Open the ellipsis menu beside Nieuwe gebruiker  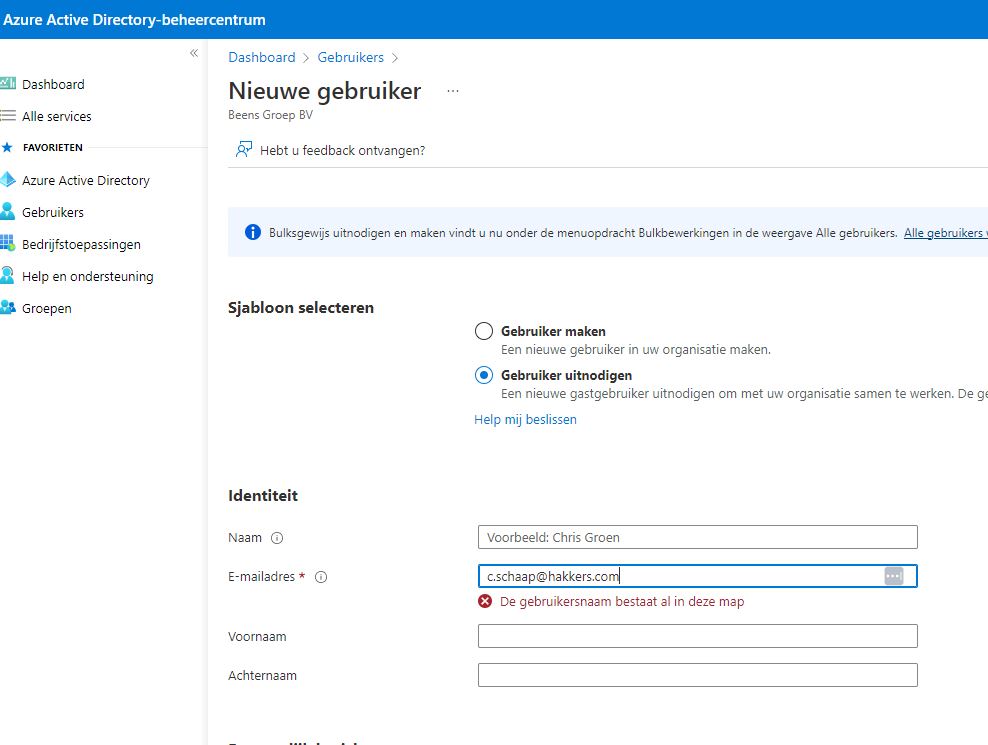coord(452,91)
